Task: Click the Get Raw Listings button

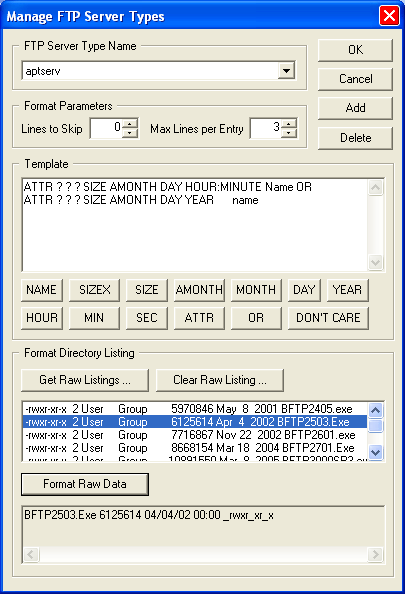Action: pos(85,380)
